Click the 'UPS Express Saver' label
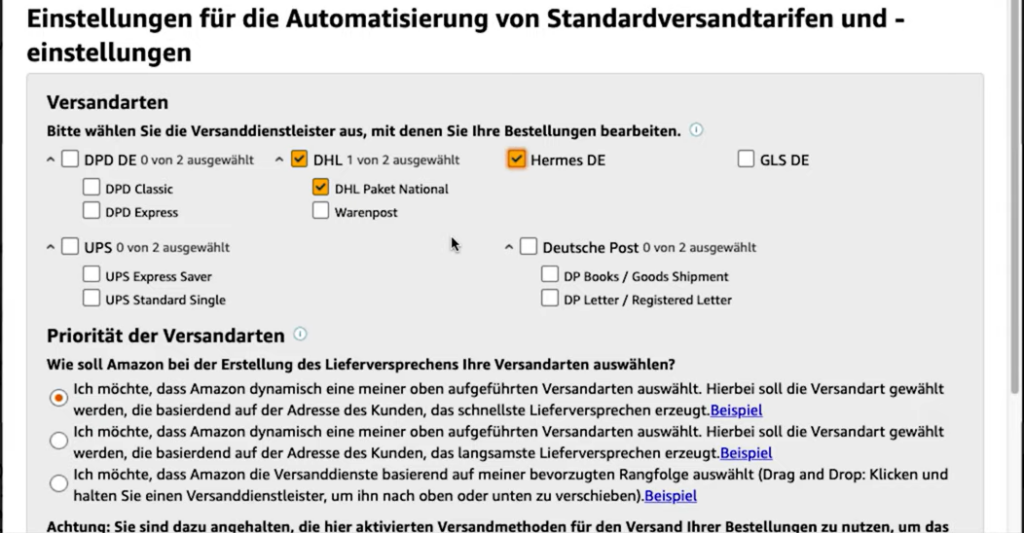This screenshot has height=533, width=1024. tap(159, 276)
